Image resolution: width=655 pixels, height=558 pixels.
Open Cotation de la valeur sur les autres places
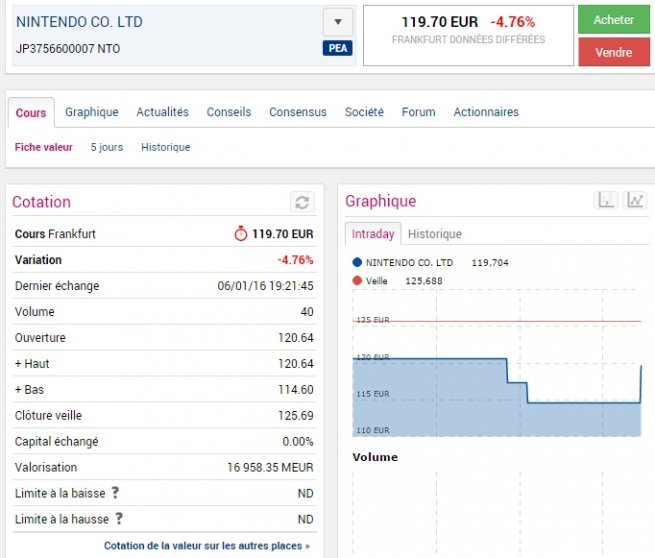click(x=207, y=545)
